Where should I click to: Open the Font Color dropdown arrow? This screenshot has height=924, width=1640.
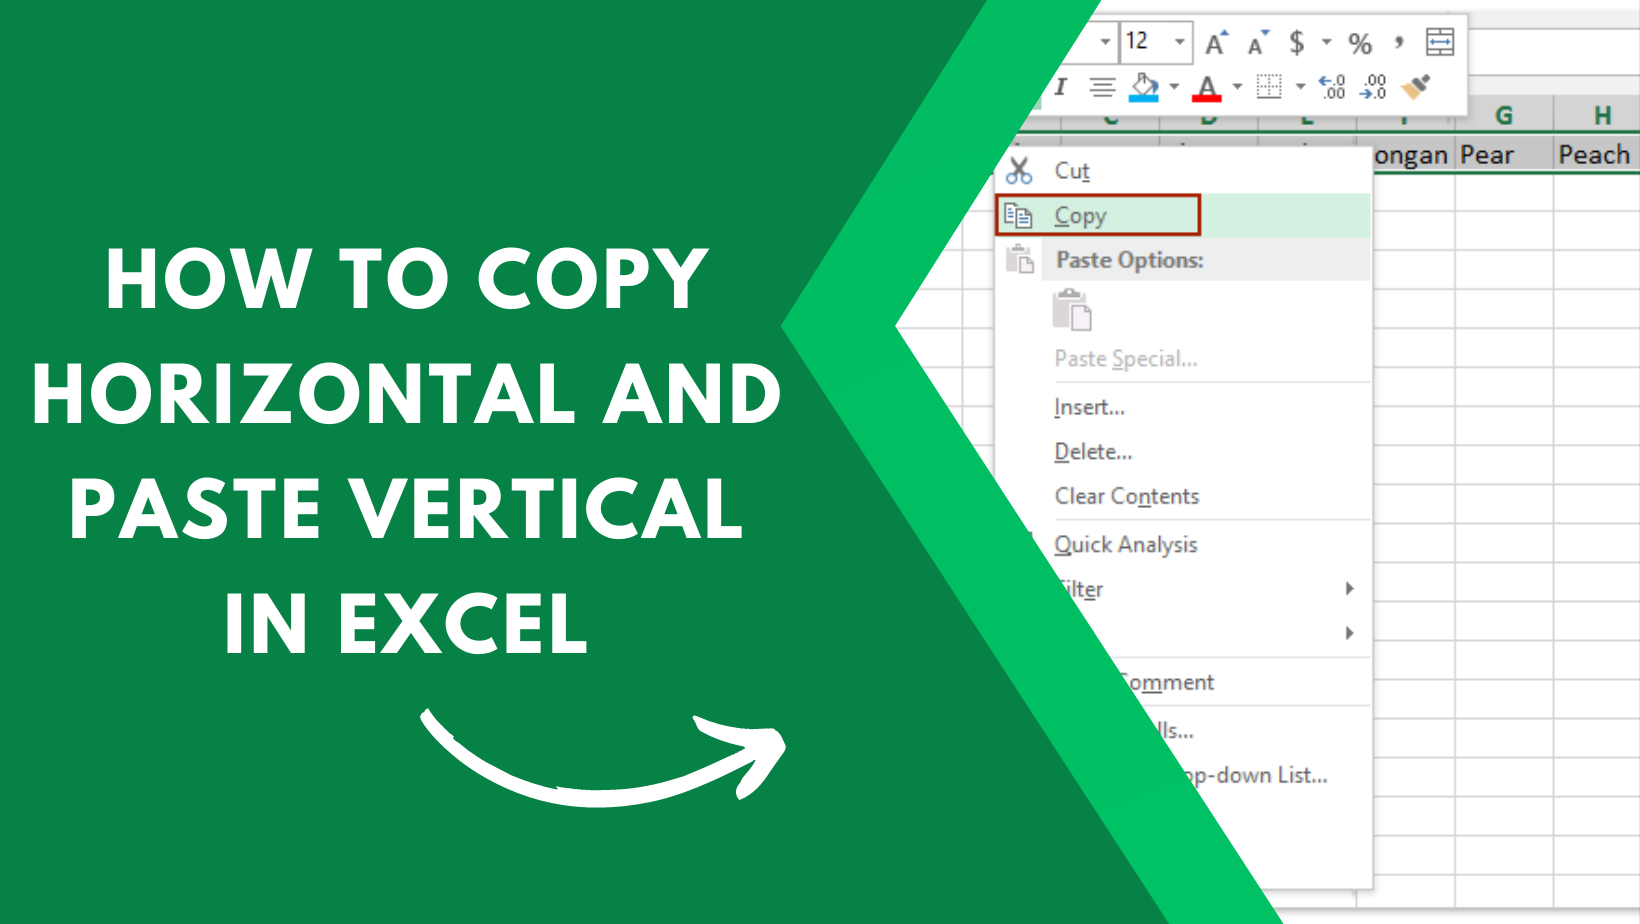point(1237,87)
